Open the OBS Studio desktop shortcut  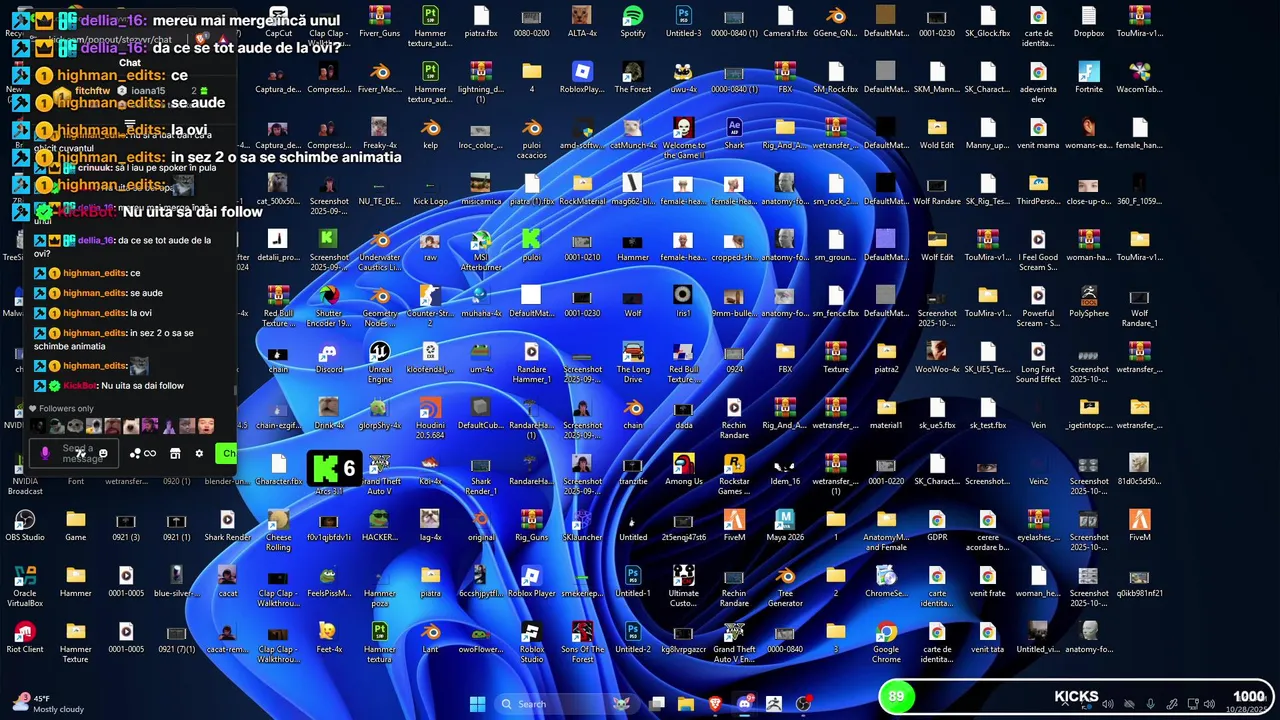[x=25, y=525]
